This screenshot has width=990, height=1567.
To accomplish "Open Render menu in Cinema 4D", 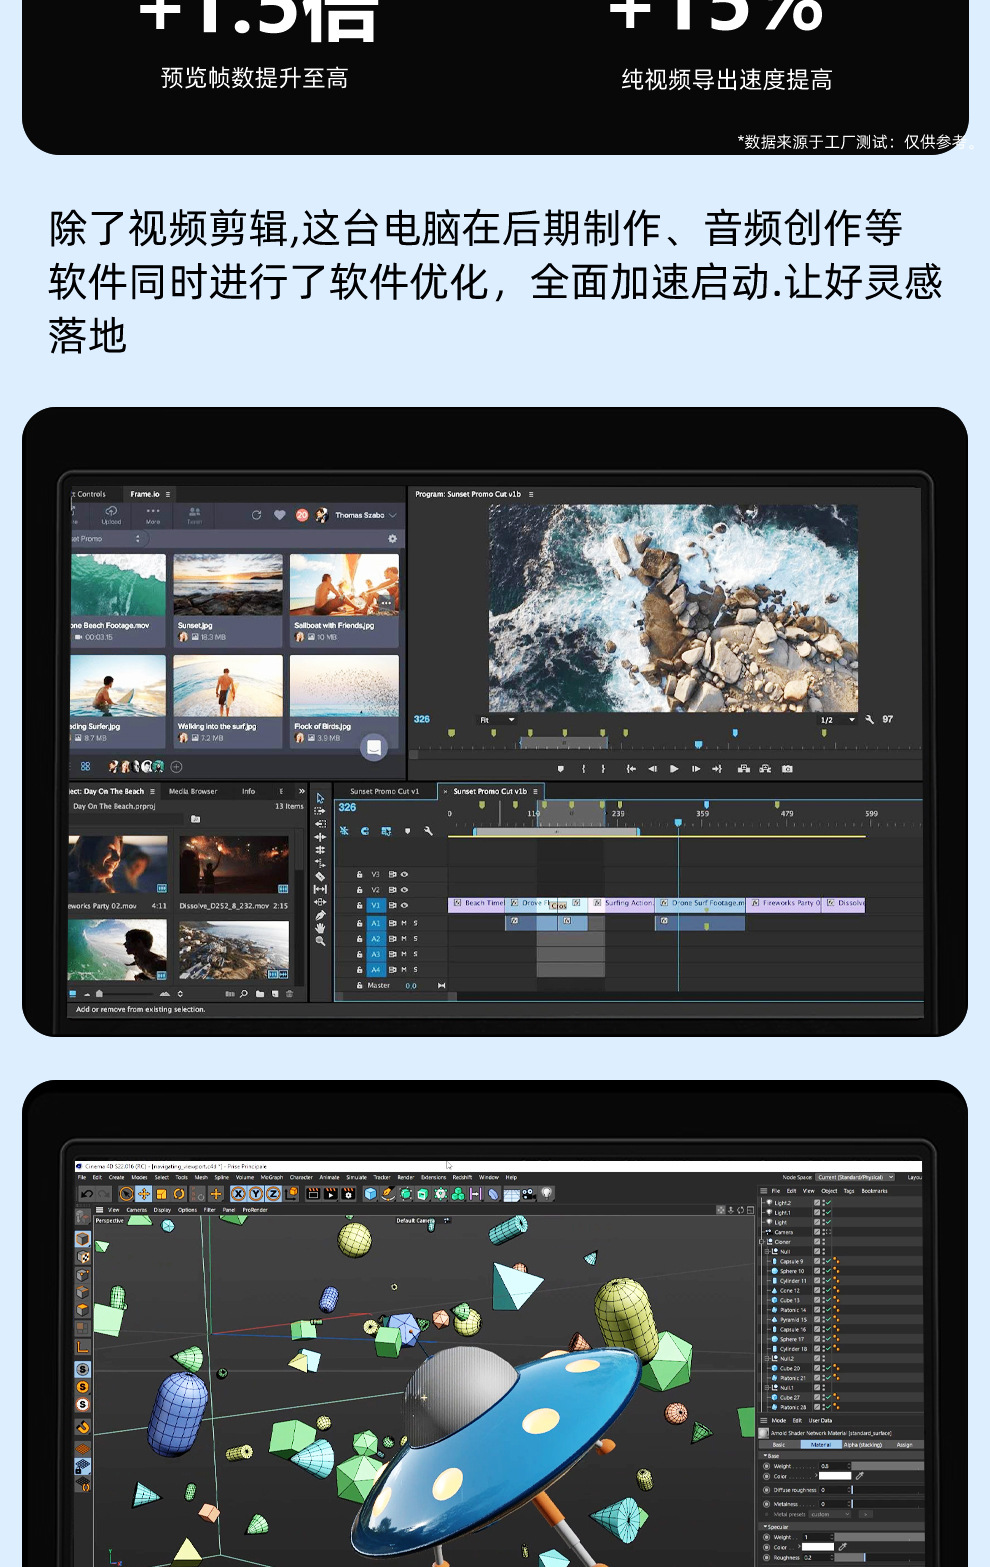I will pos(405,1177).
